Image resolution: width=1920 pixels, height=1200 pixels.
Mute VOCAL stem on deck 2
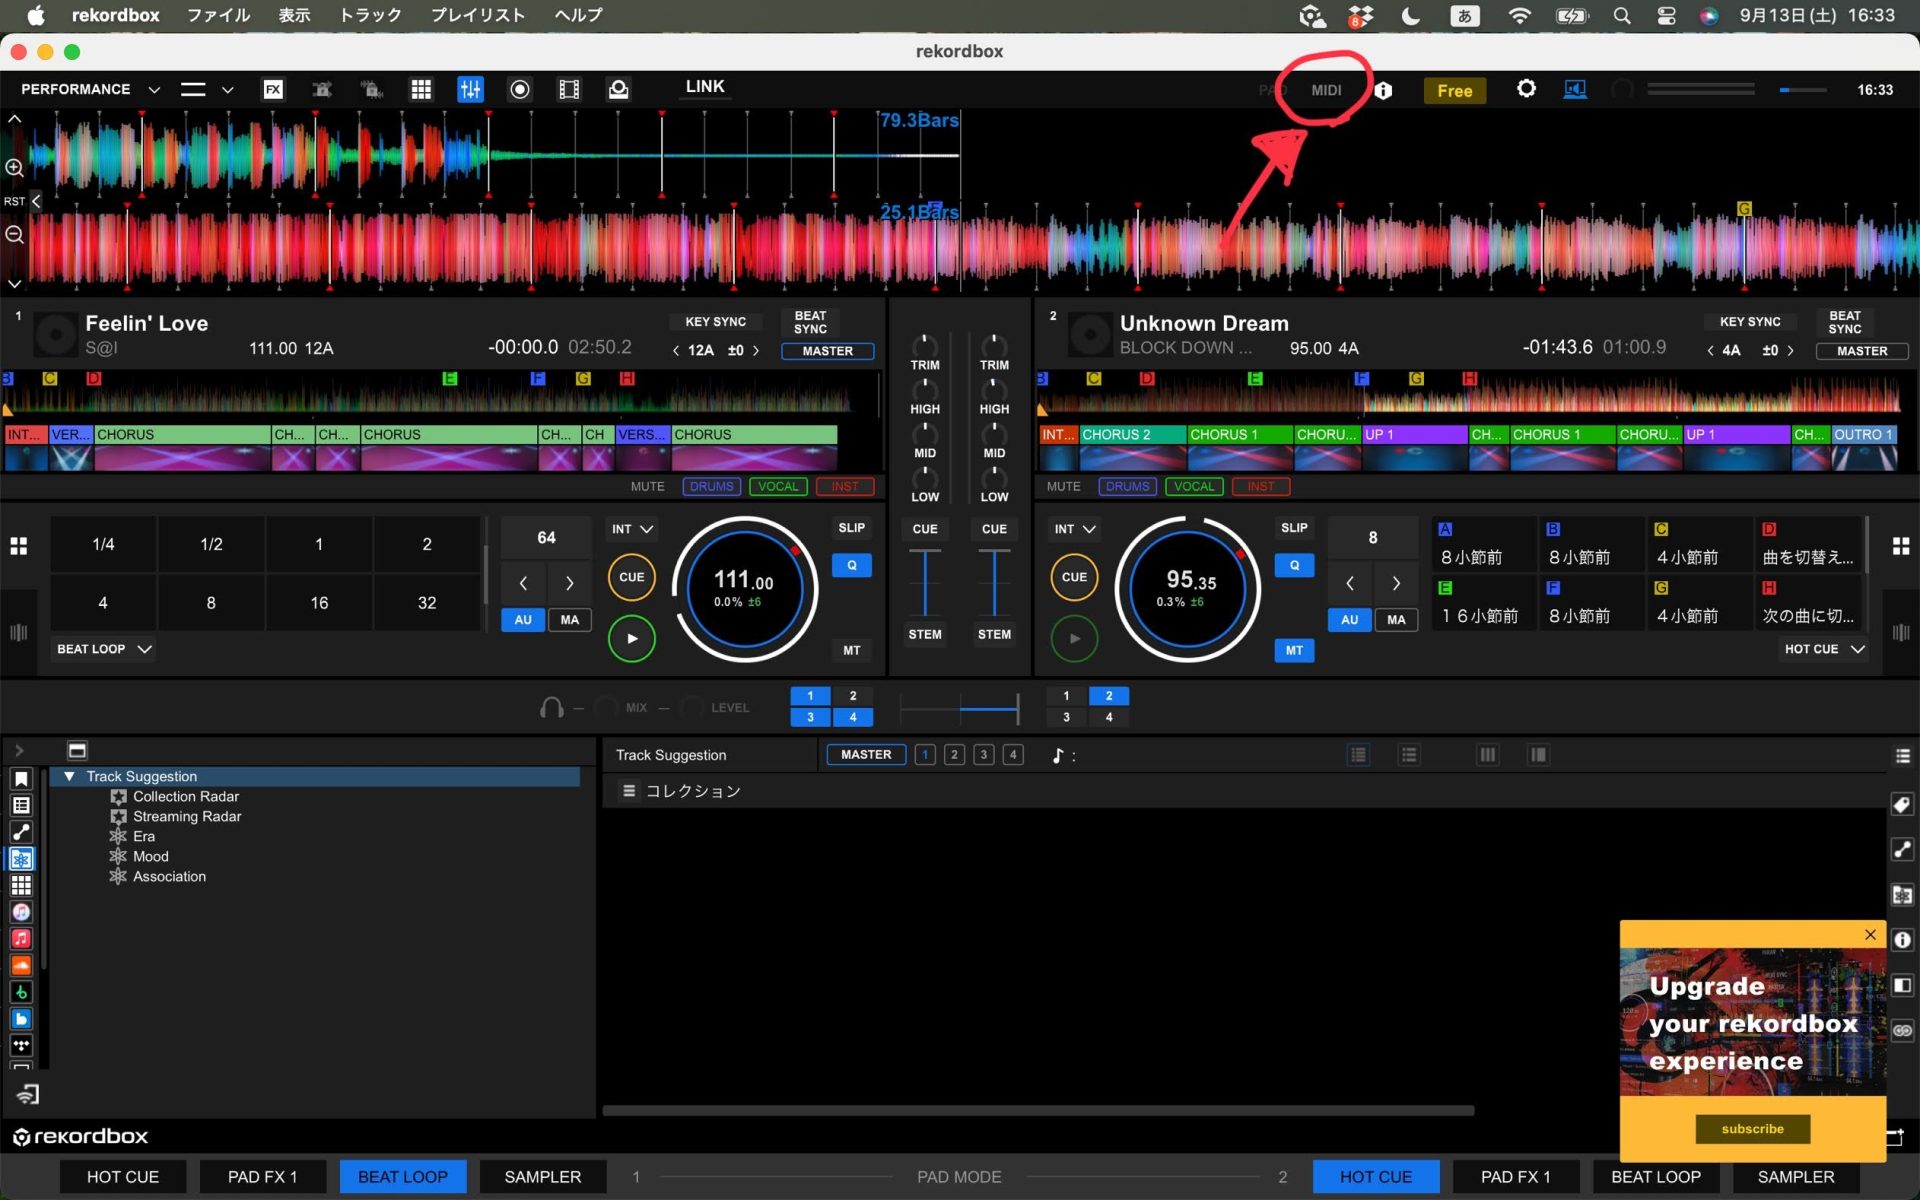point(1194,487)
